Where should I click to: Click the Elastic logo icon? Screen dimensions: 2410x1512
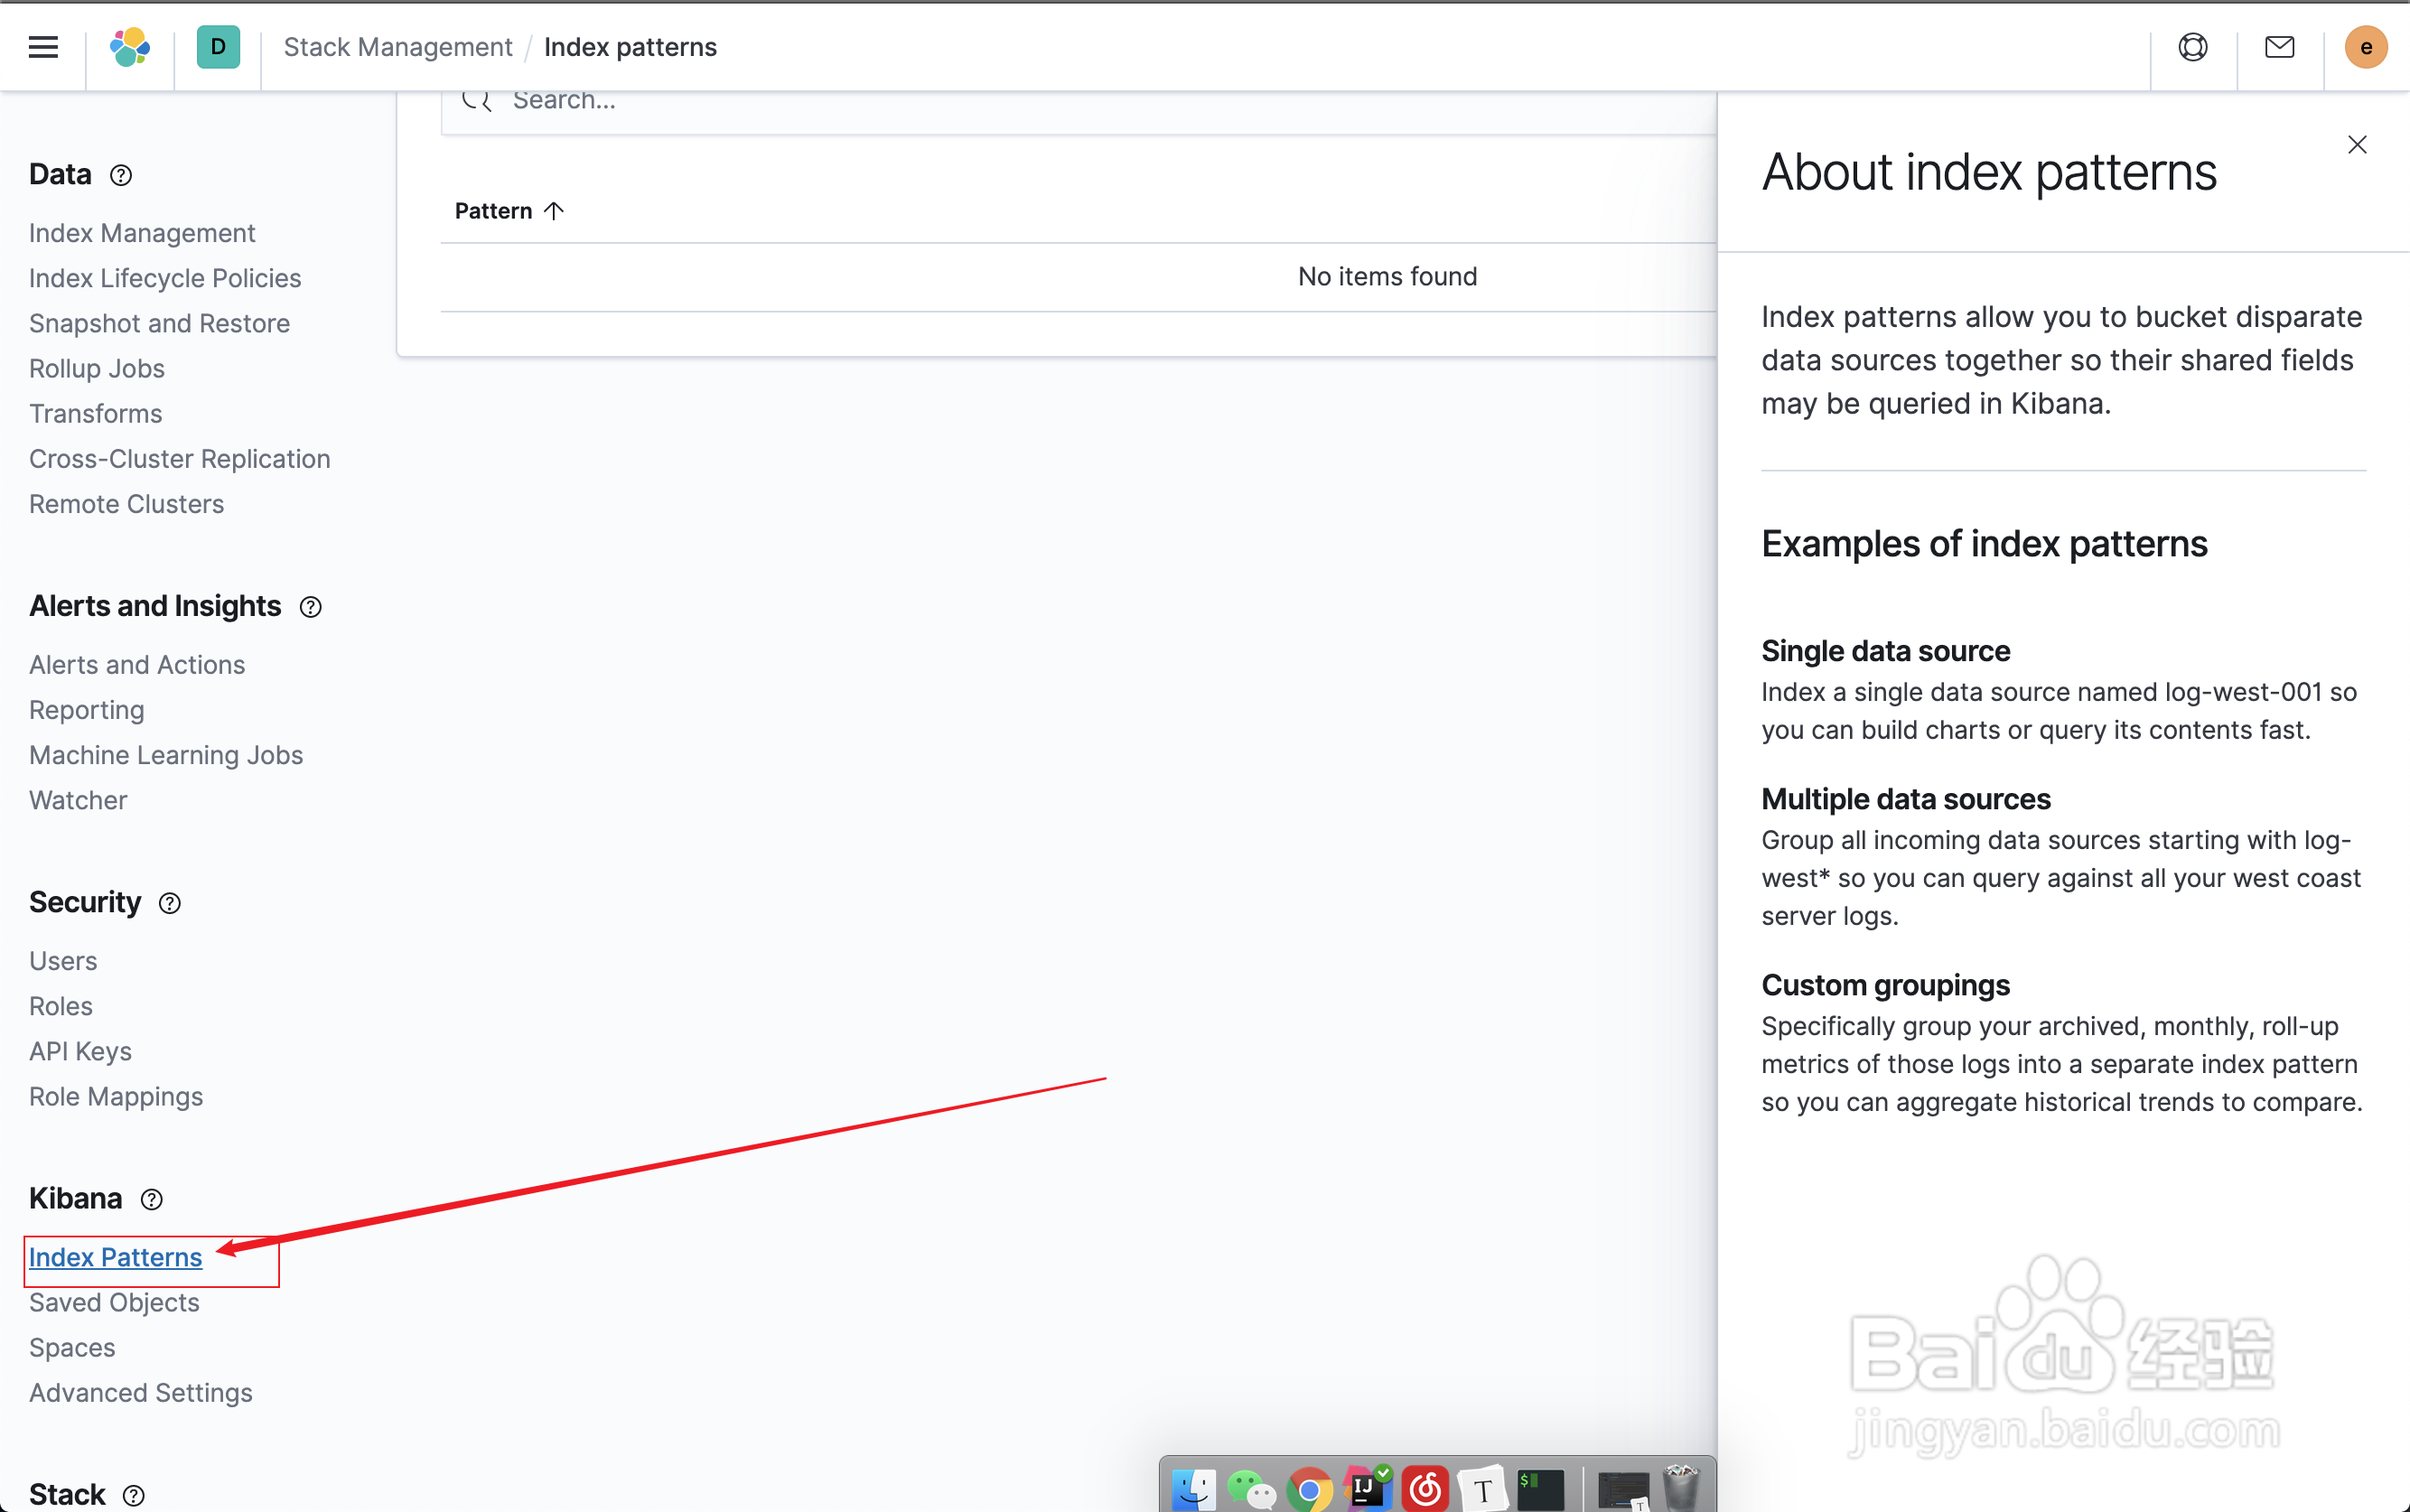point(130,47)
